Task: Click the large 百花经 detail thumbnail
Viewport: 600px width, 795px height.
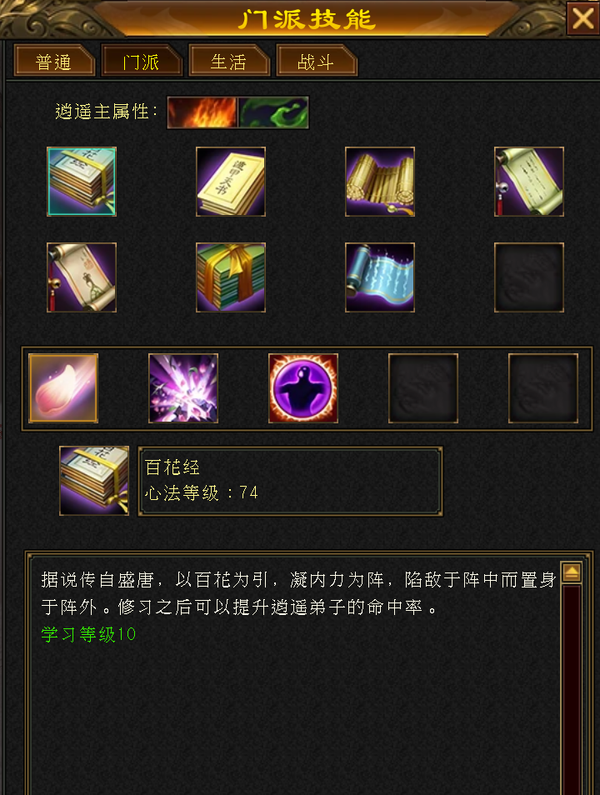Action: click(x=94, y=481)
